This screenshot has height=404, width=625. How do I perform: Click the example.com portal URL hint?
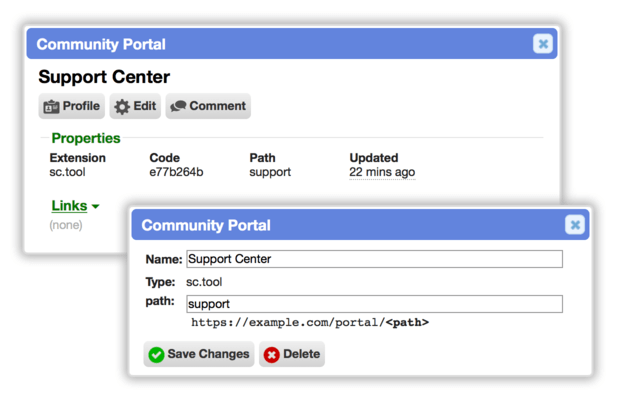coord(310,322)
